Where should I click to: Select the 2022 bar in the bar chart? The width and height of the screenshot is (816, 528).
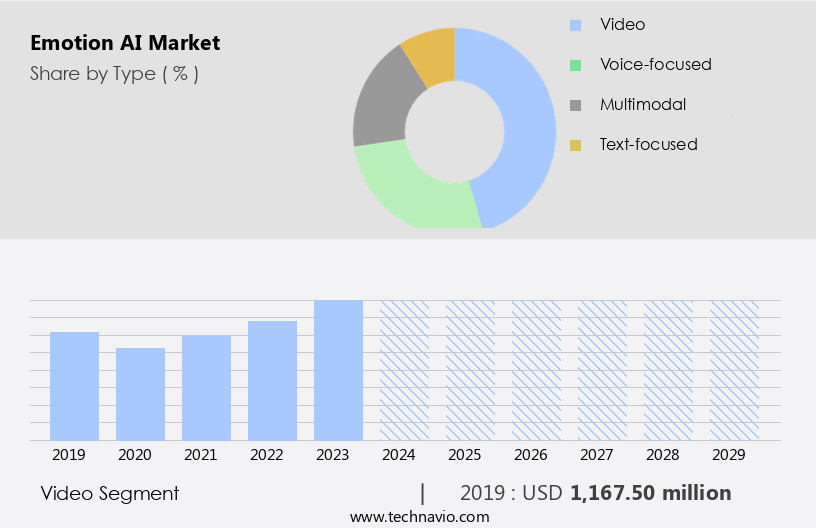point(272,380)
